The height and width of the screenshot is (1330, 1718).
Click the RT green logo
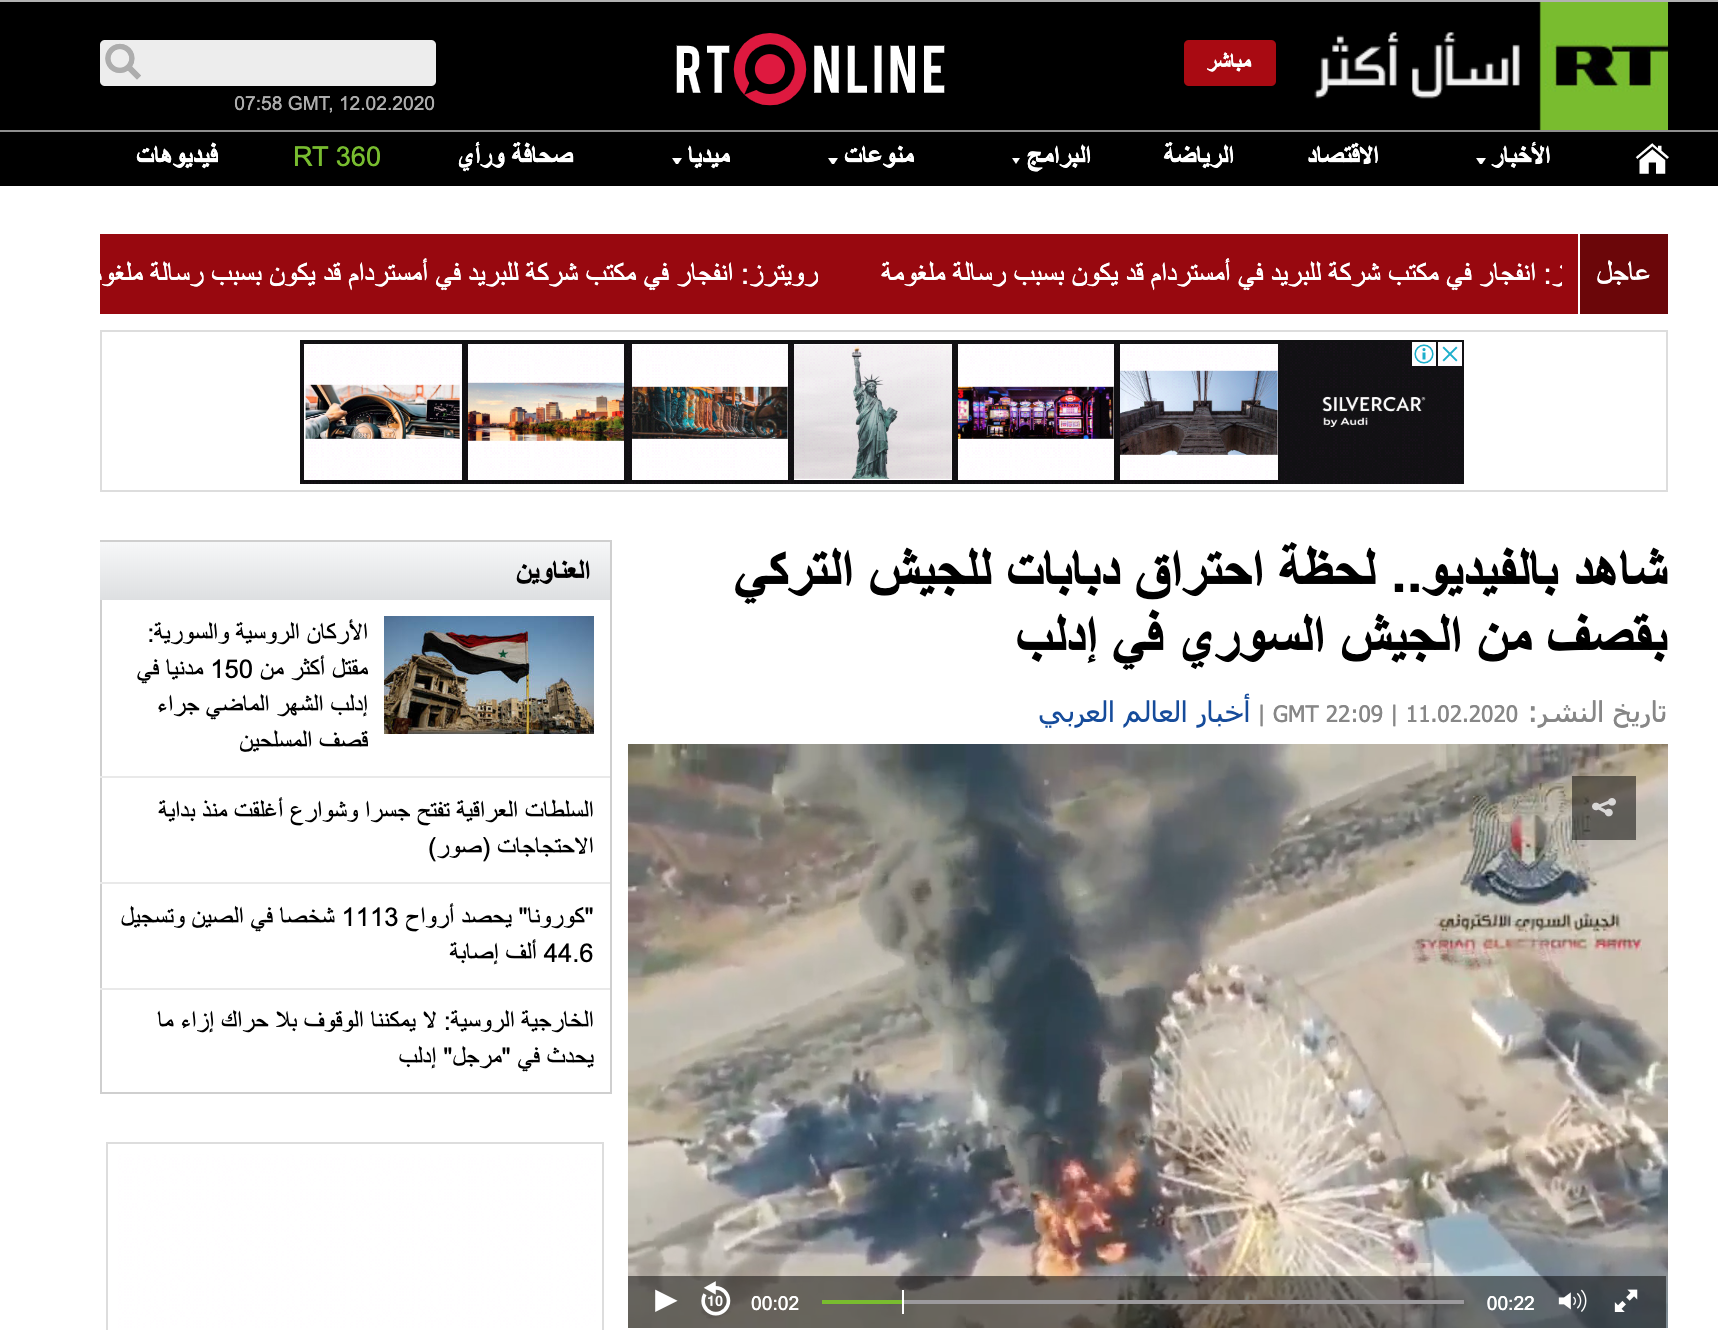(1603, 66)
